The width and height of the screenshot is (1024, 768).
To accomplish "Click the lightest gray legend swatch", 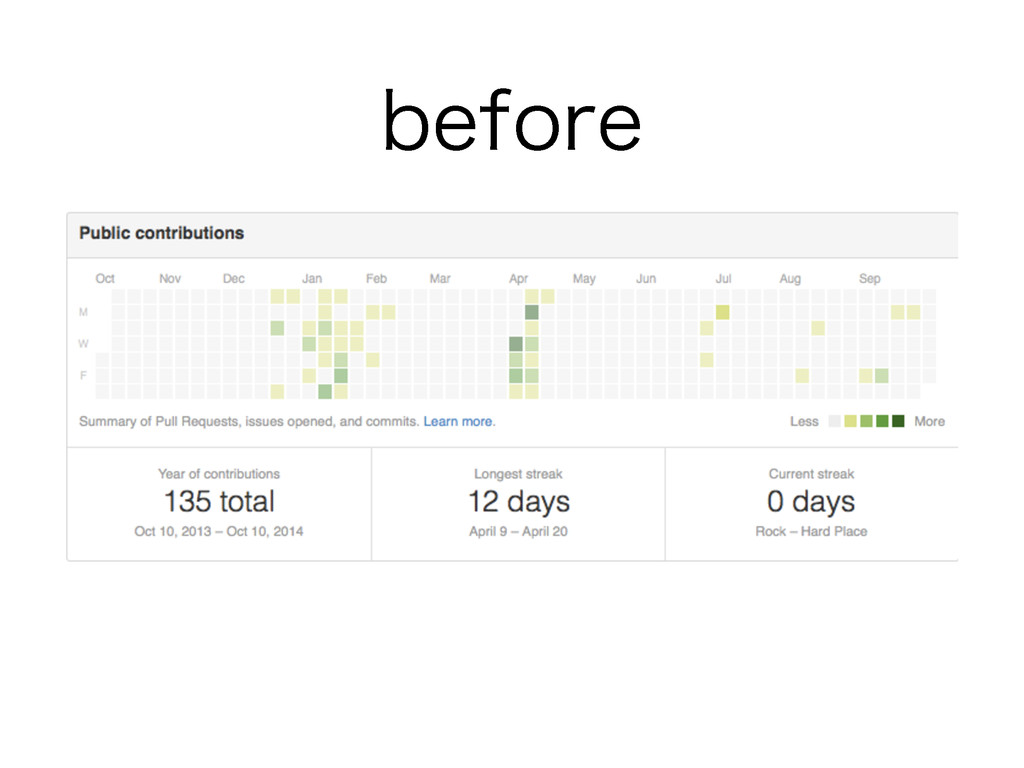I will pos(835,421).
